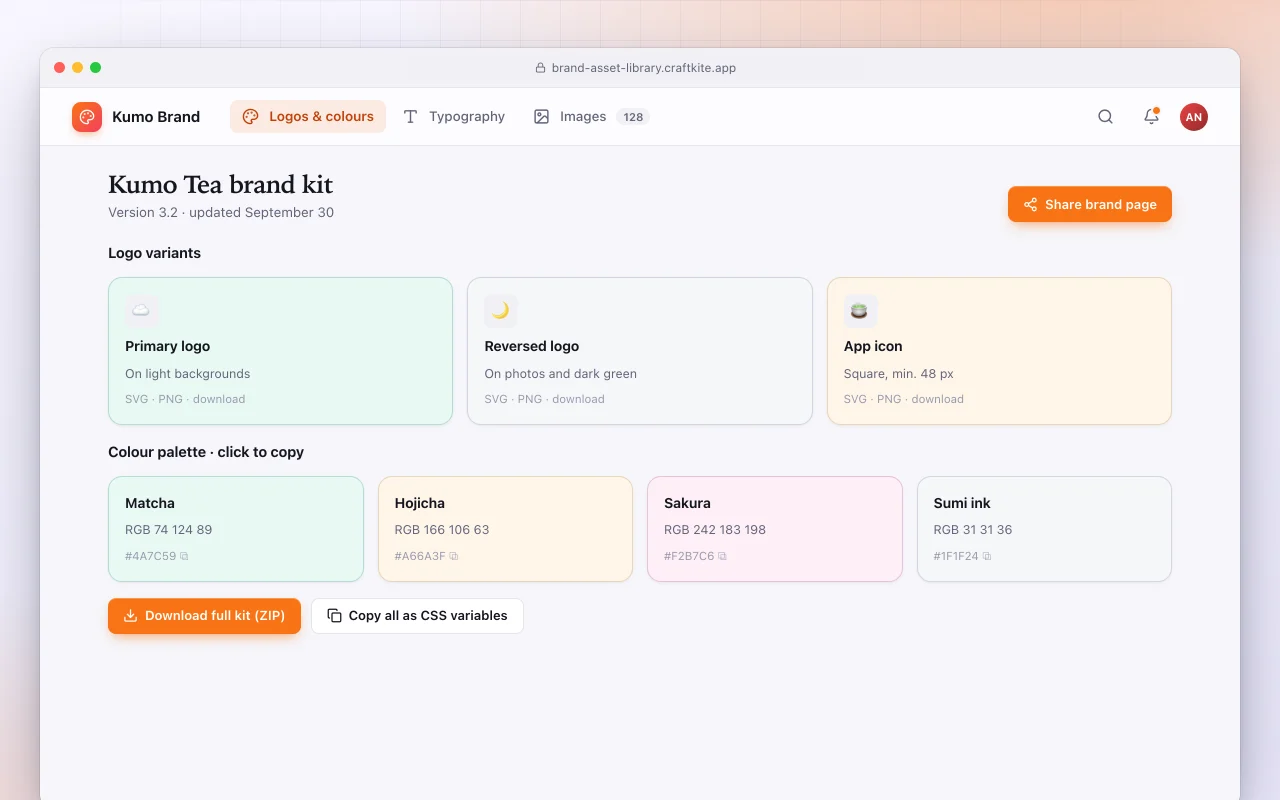Click the browser address bar URL
This screenshot has width=1280, height=800.
[644, 68]
